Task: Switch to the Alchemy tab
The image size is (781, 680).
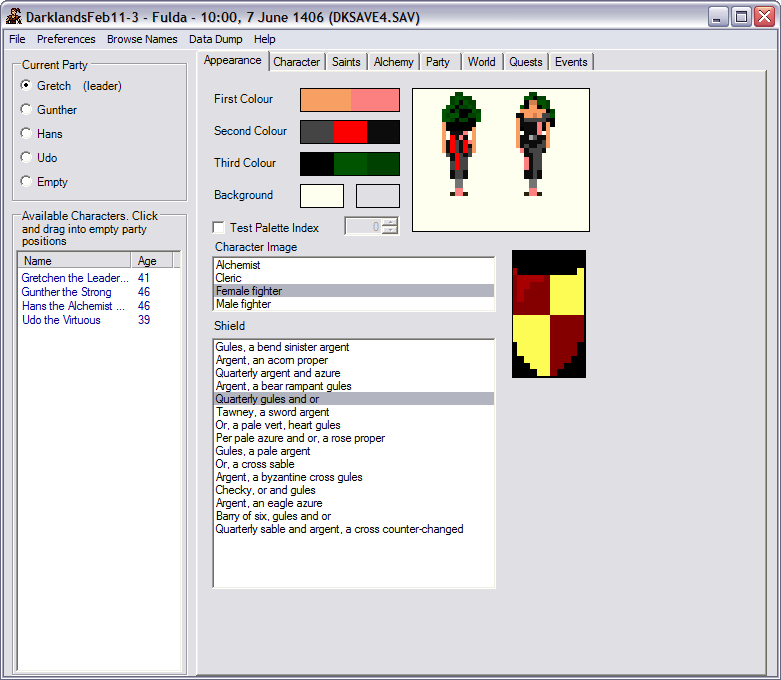Action: (393, 62)
